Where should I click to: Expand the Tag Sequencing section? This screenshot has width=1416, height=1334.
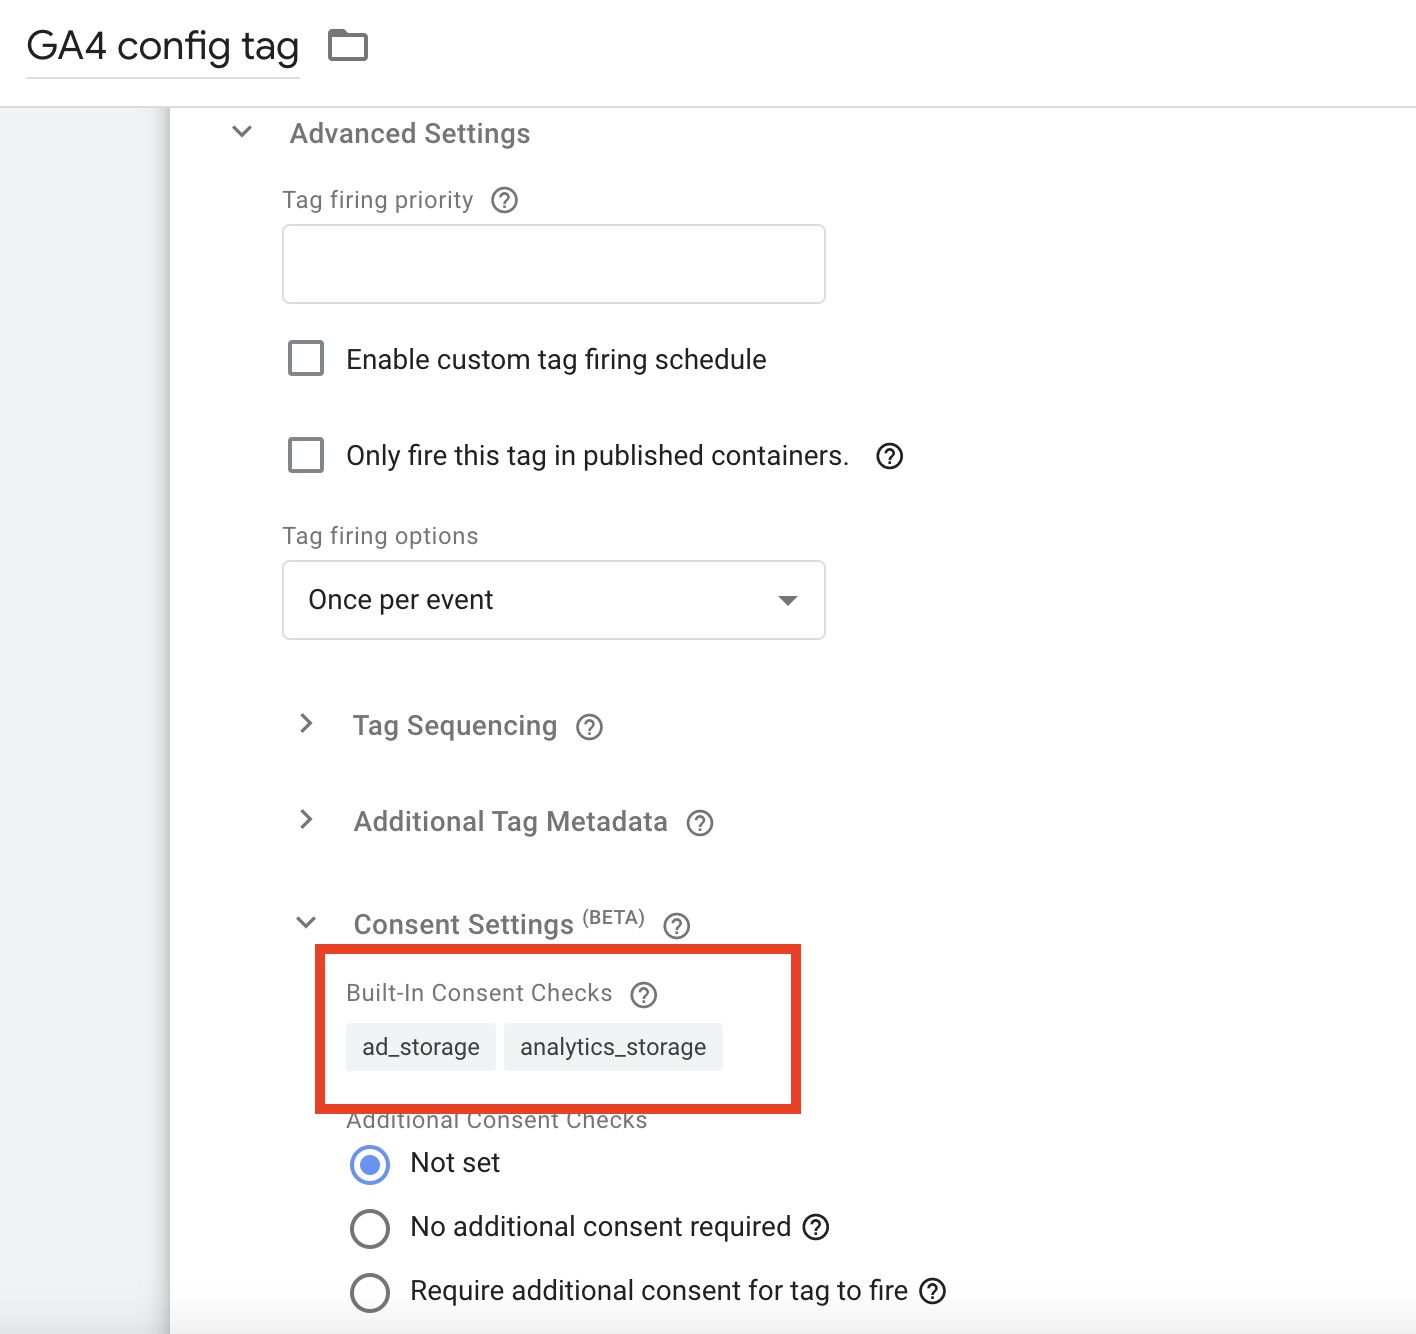306,723
